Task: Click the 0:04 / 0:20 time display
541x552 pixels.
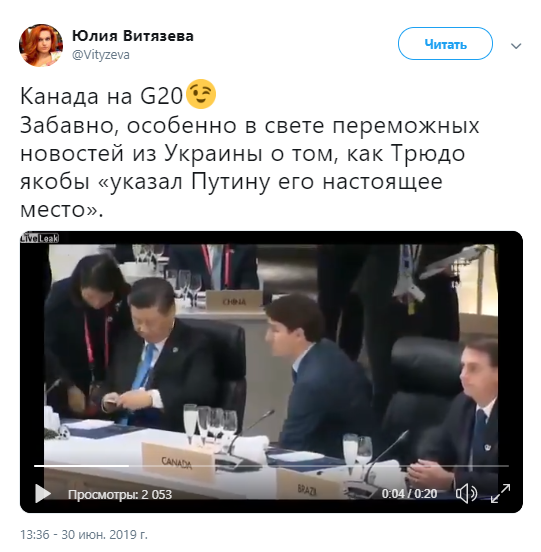Action: click(409, 494)
